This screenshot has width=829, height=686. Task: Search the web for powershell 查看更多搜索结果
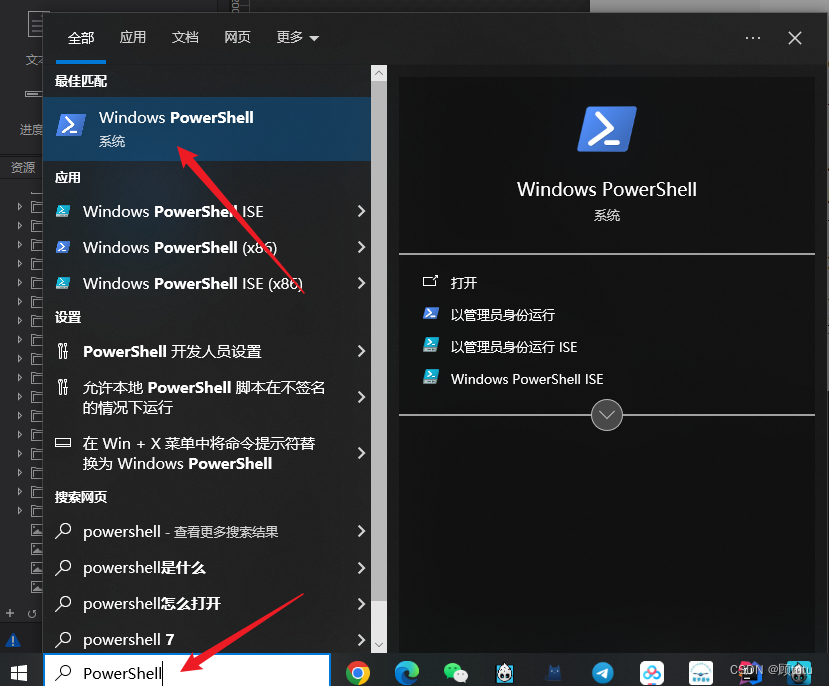coord(207,531)
